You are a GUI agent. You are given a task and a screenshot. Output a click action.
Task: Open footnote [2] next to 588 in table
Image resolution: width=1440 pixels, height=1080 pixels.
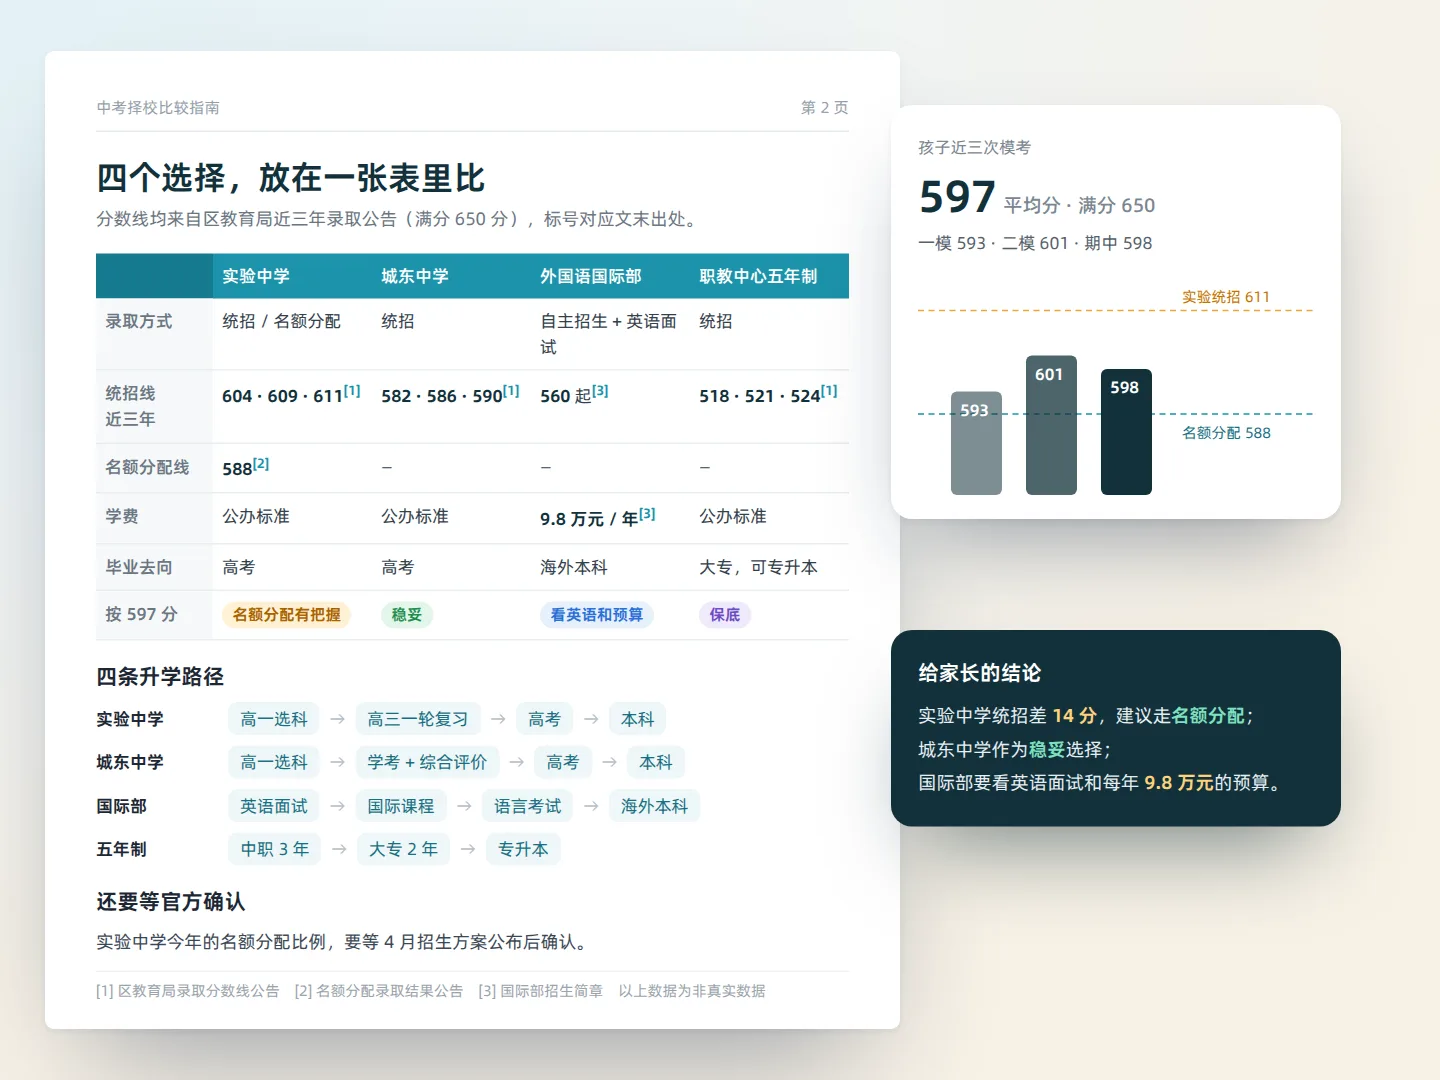point(261,464)
